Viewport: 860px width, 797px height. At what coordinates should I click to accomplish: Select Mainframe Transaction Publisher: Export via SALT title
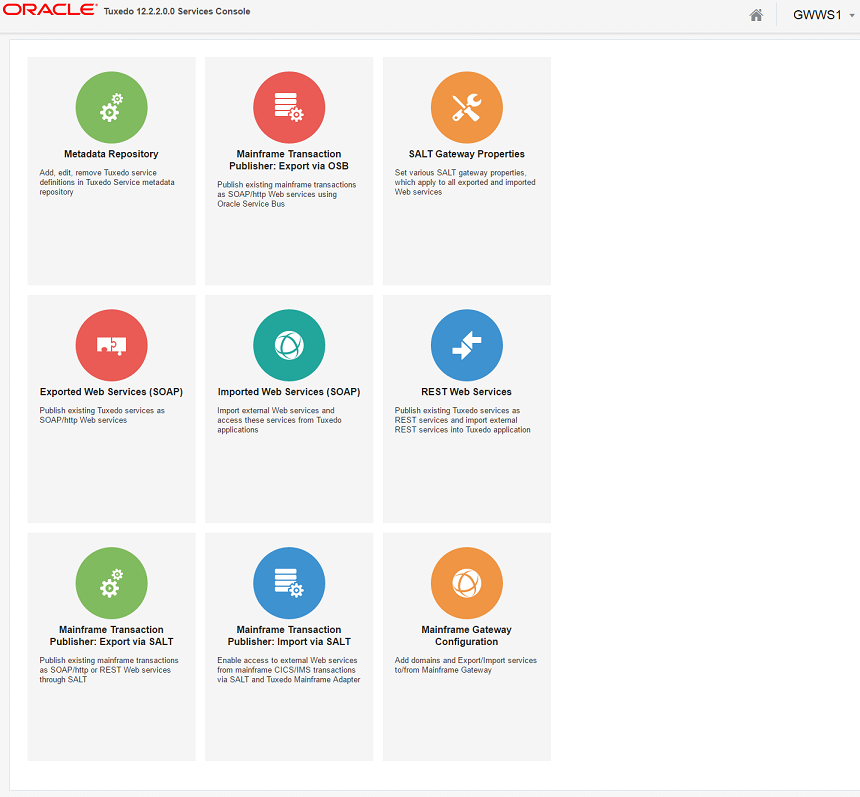111,636
